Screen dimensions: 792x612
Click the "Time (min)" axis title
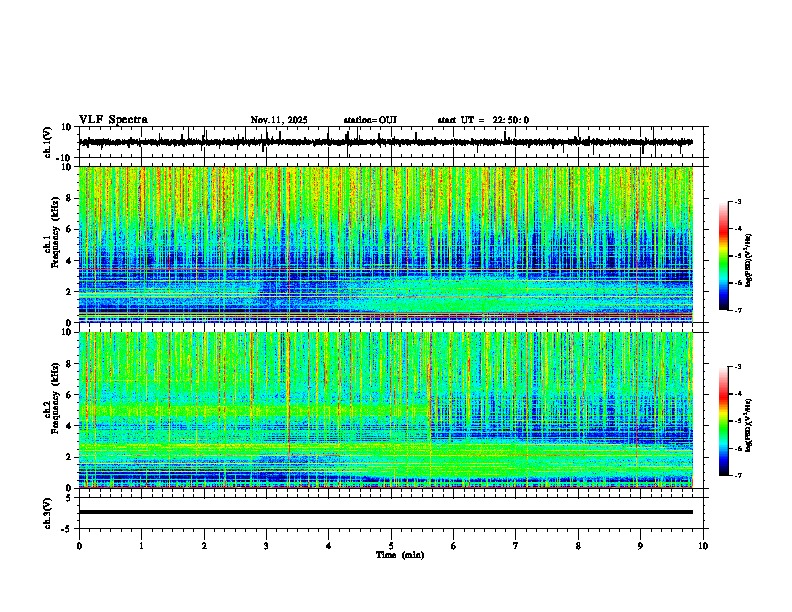pyautogui.click(x=400, y=555)
